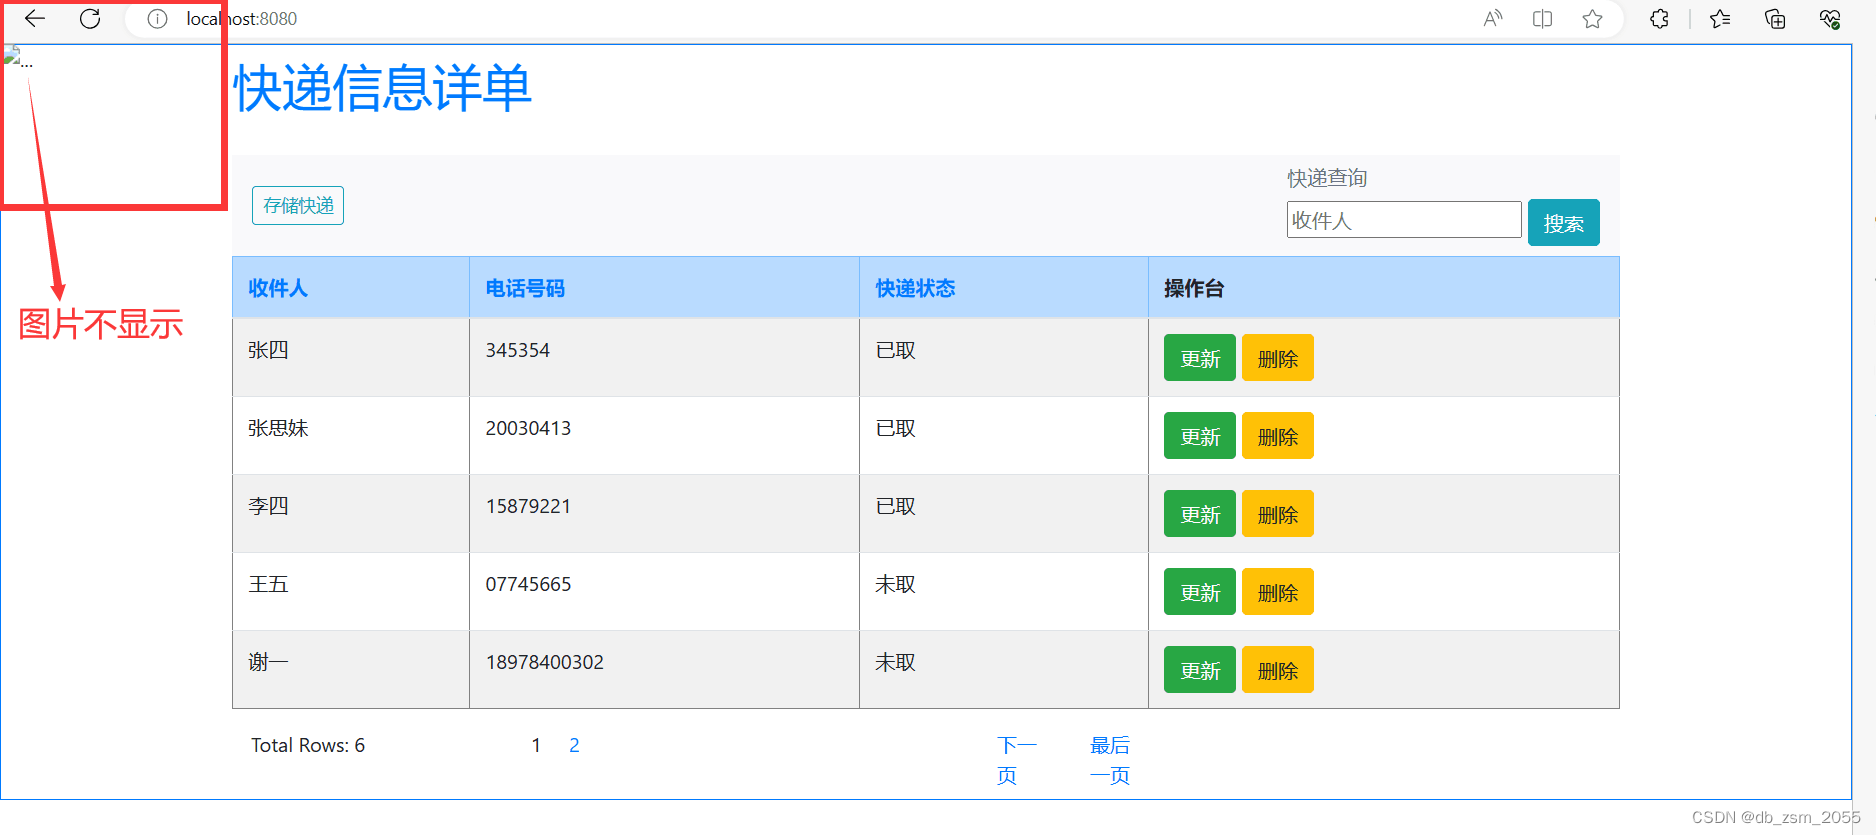Click the 搜索 search button
The width and height of the screenshot is (1876, 835).
click(1563, 223)
